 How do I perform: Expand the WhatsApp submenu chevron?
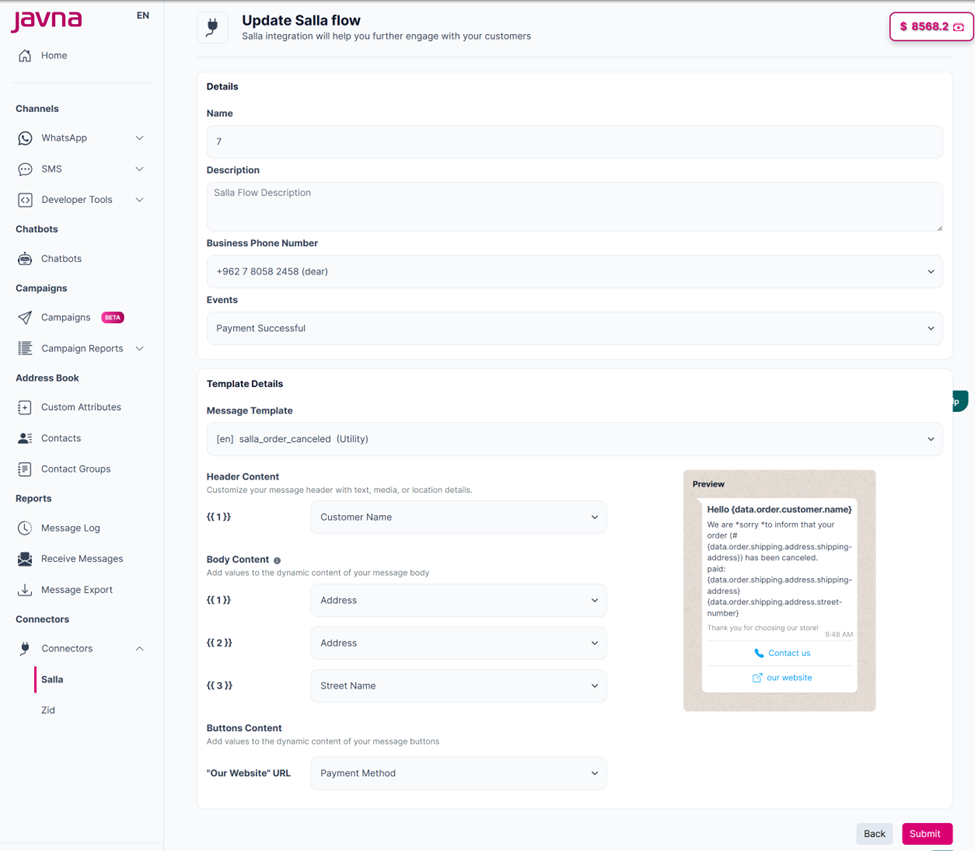pyautogui.click(x=139, y=138)
